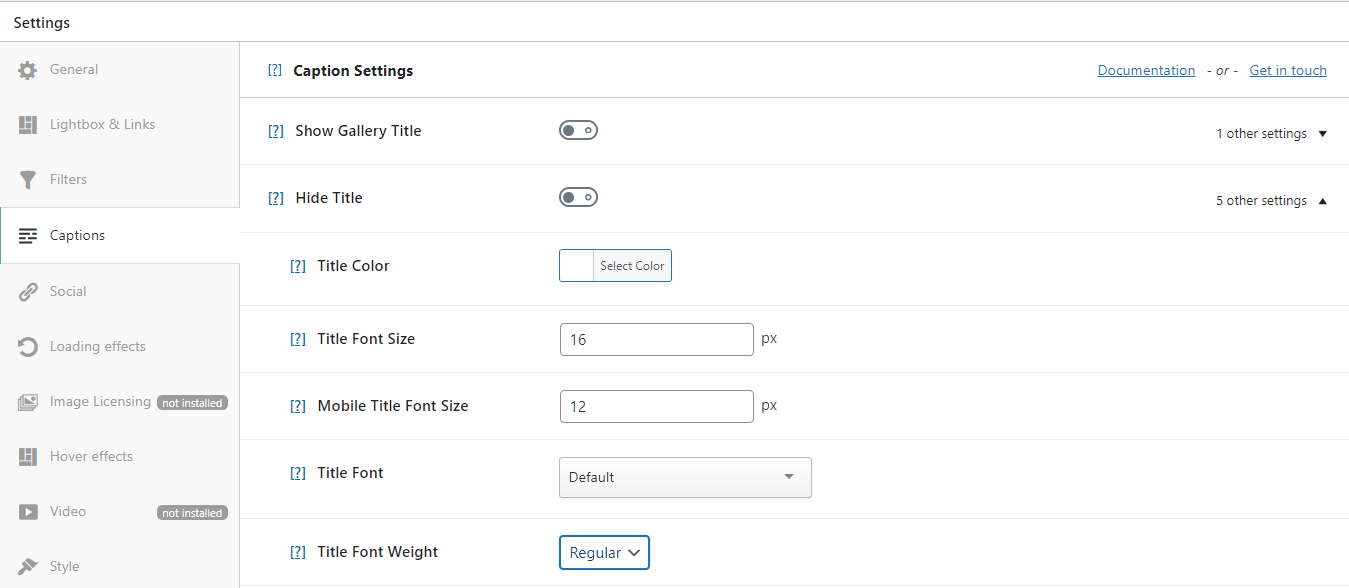Click the Title Font Size input field
Screen dimensions: 1349x588
[x=656, y=339]
